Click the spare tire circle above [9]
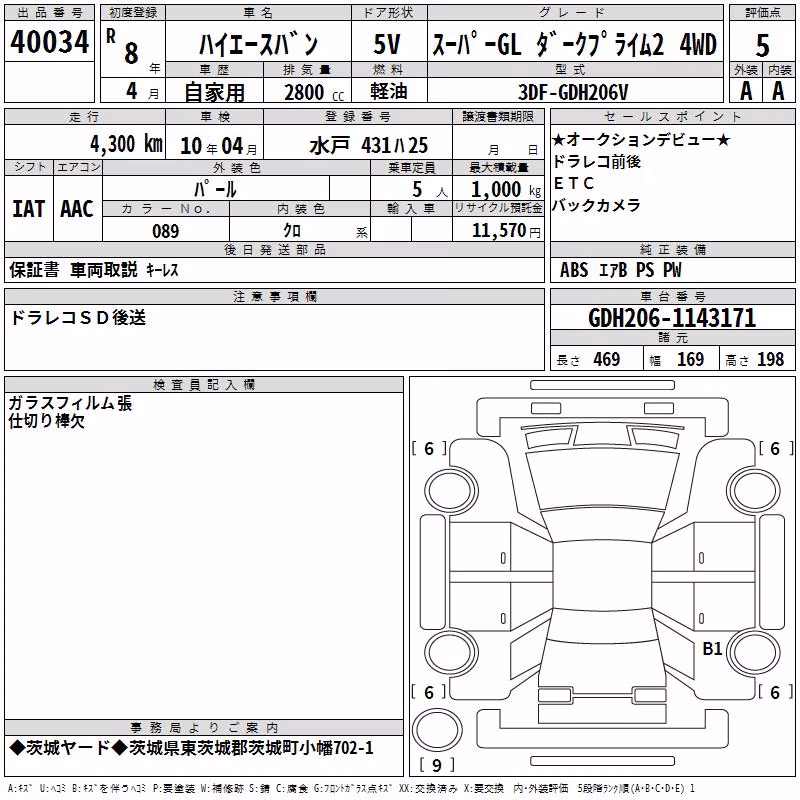 437,729
